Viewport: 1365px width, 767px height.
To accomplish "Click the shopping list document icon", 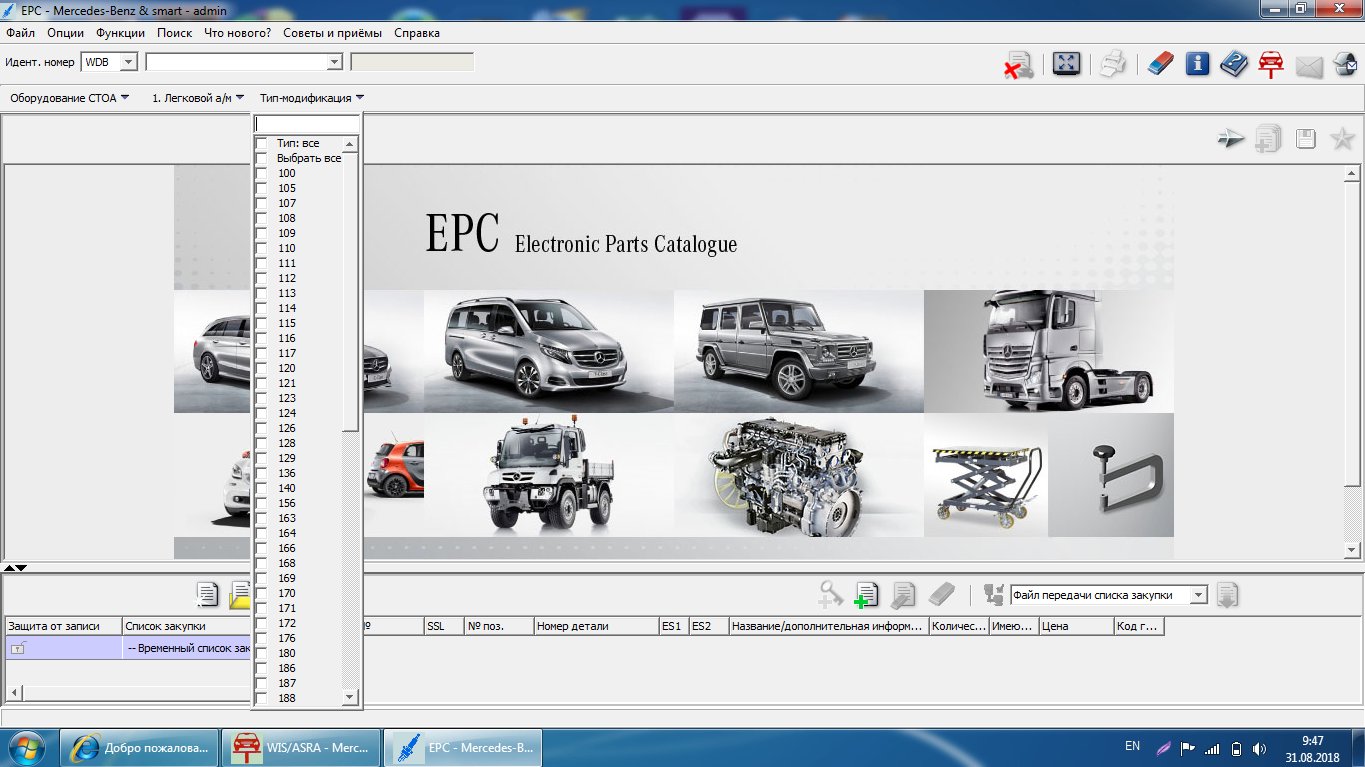I will tap(207, 595).
